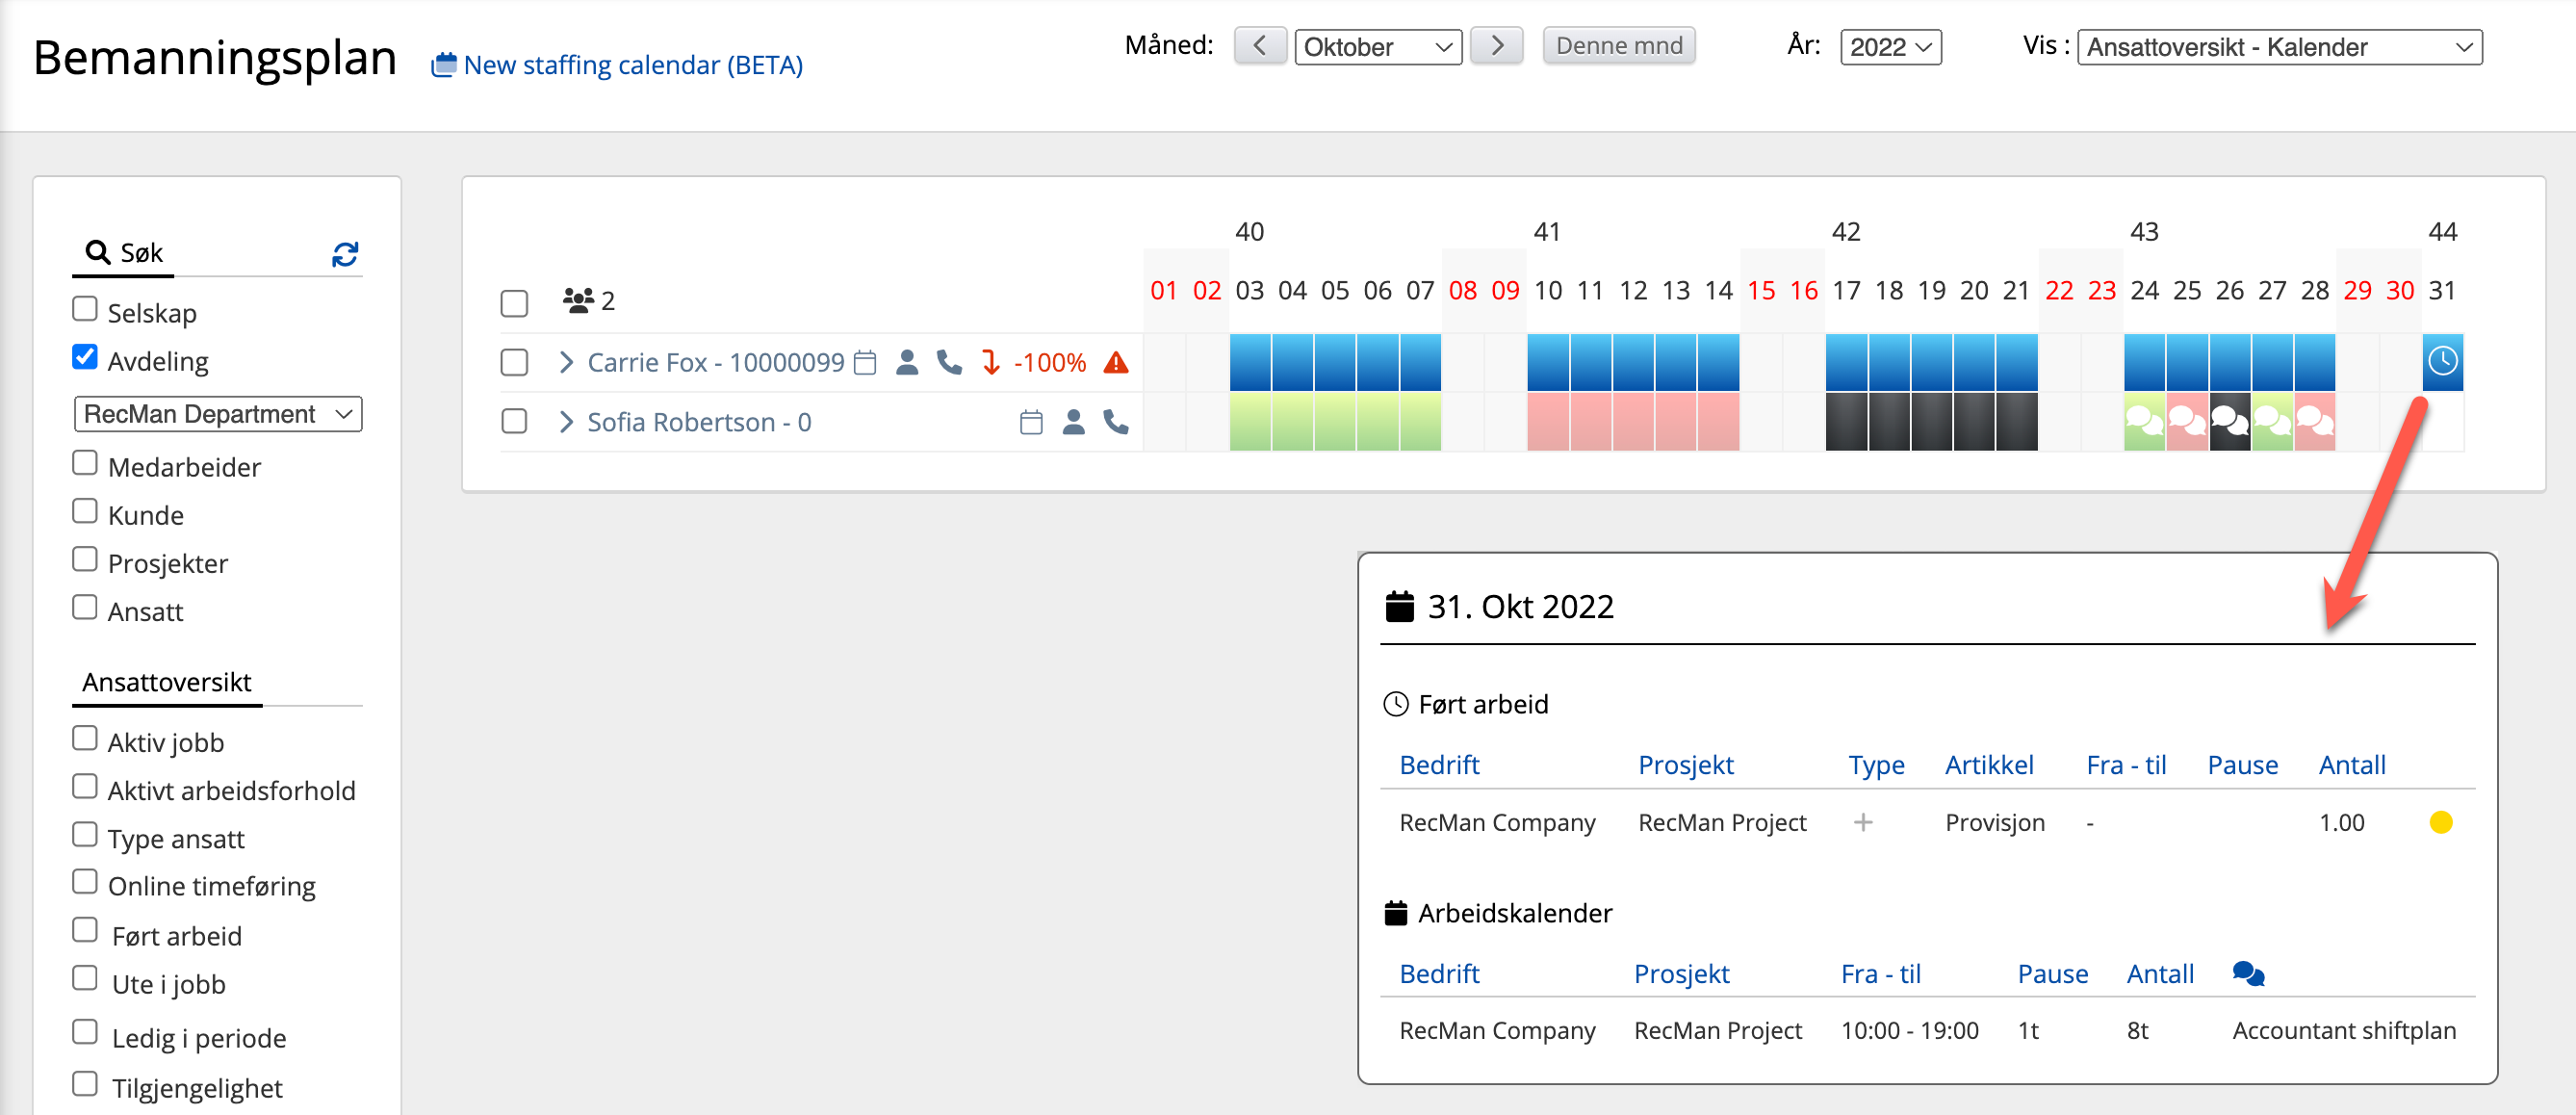Viewport: 2576px width, 1115px height.
Task: Tick the checkbox next to Carrie Fox
Action: click(x=514, y=362)
